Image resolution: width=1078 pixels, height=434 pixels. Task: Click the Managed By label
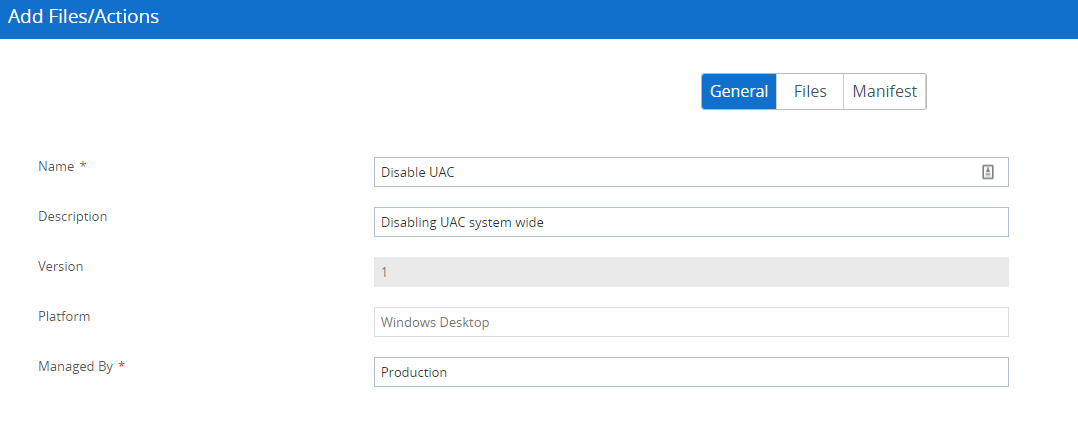75,366
